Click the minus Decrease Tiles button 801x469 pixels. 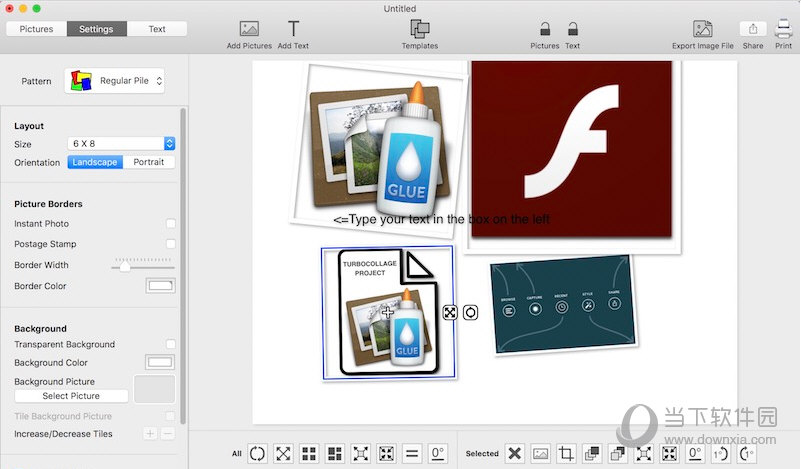pos(168,434)
